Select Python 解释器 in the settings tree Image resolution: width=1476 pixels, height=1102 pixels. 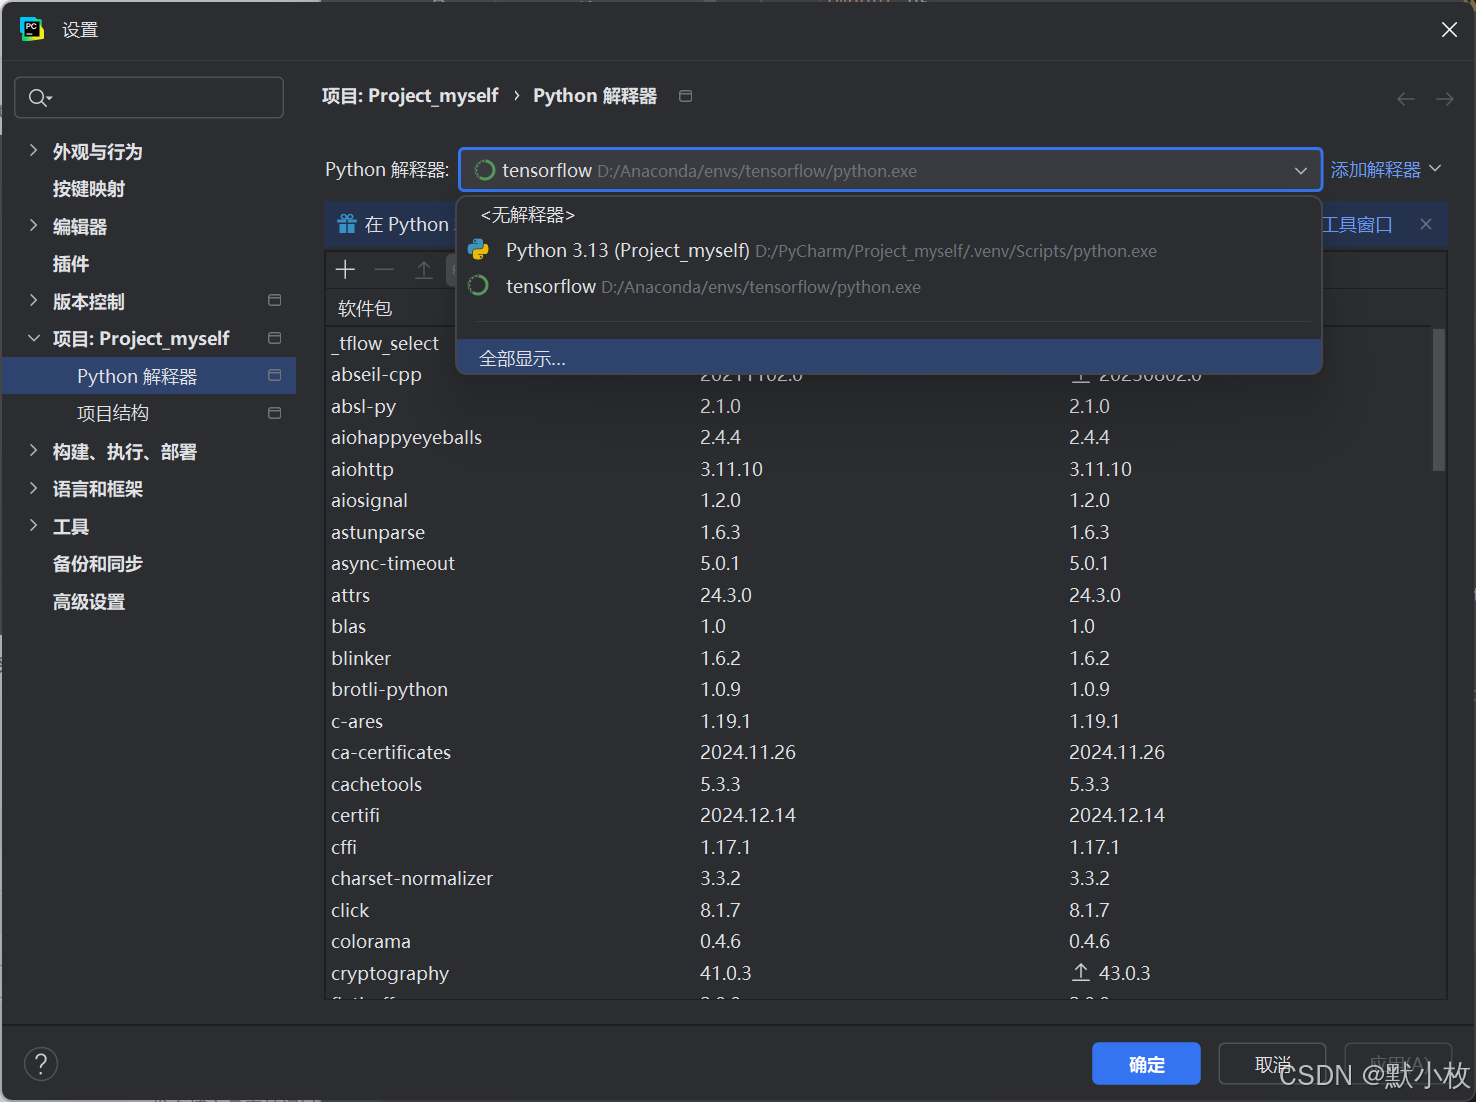pos(150,376)
